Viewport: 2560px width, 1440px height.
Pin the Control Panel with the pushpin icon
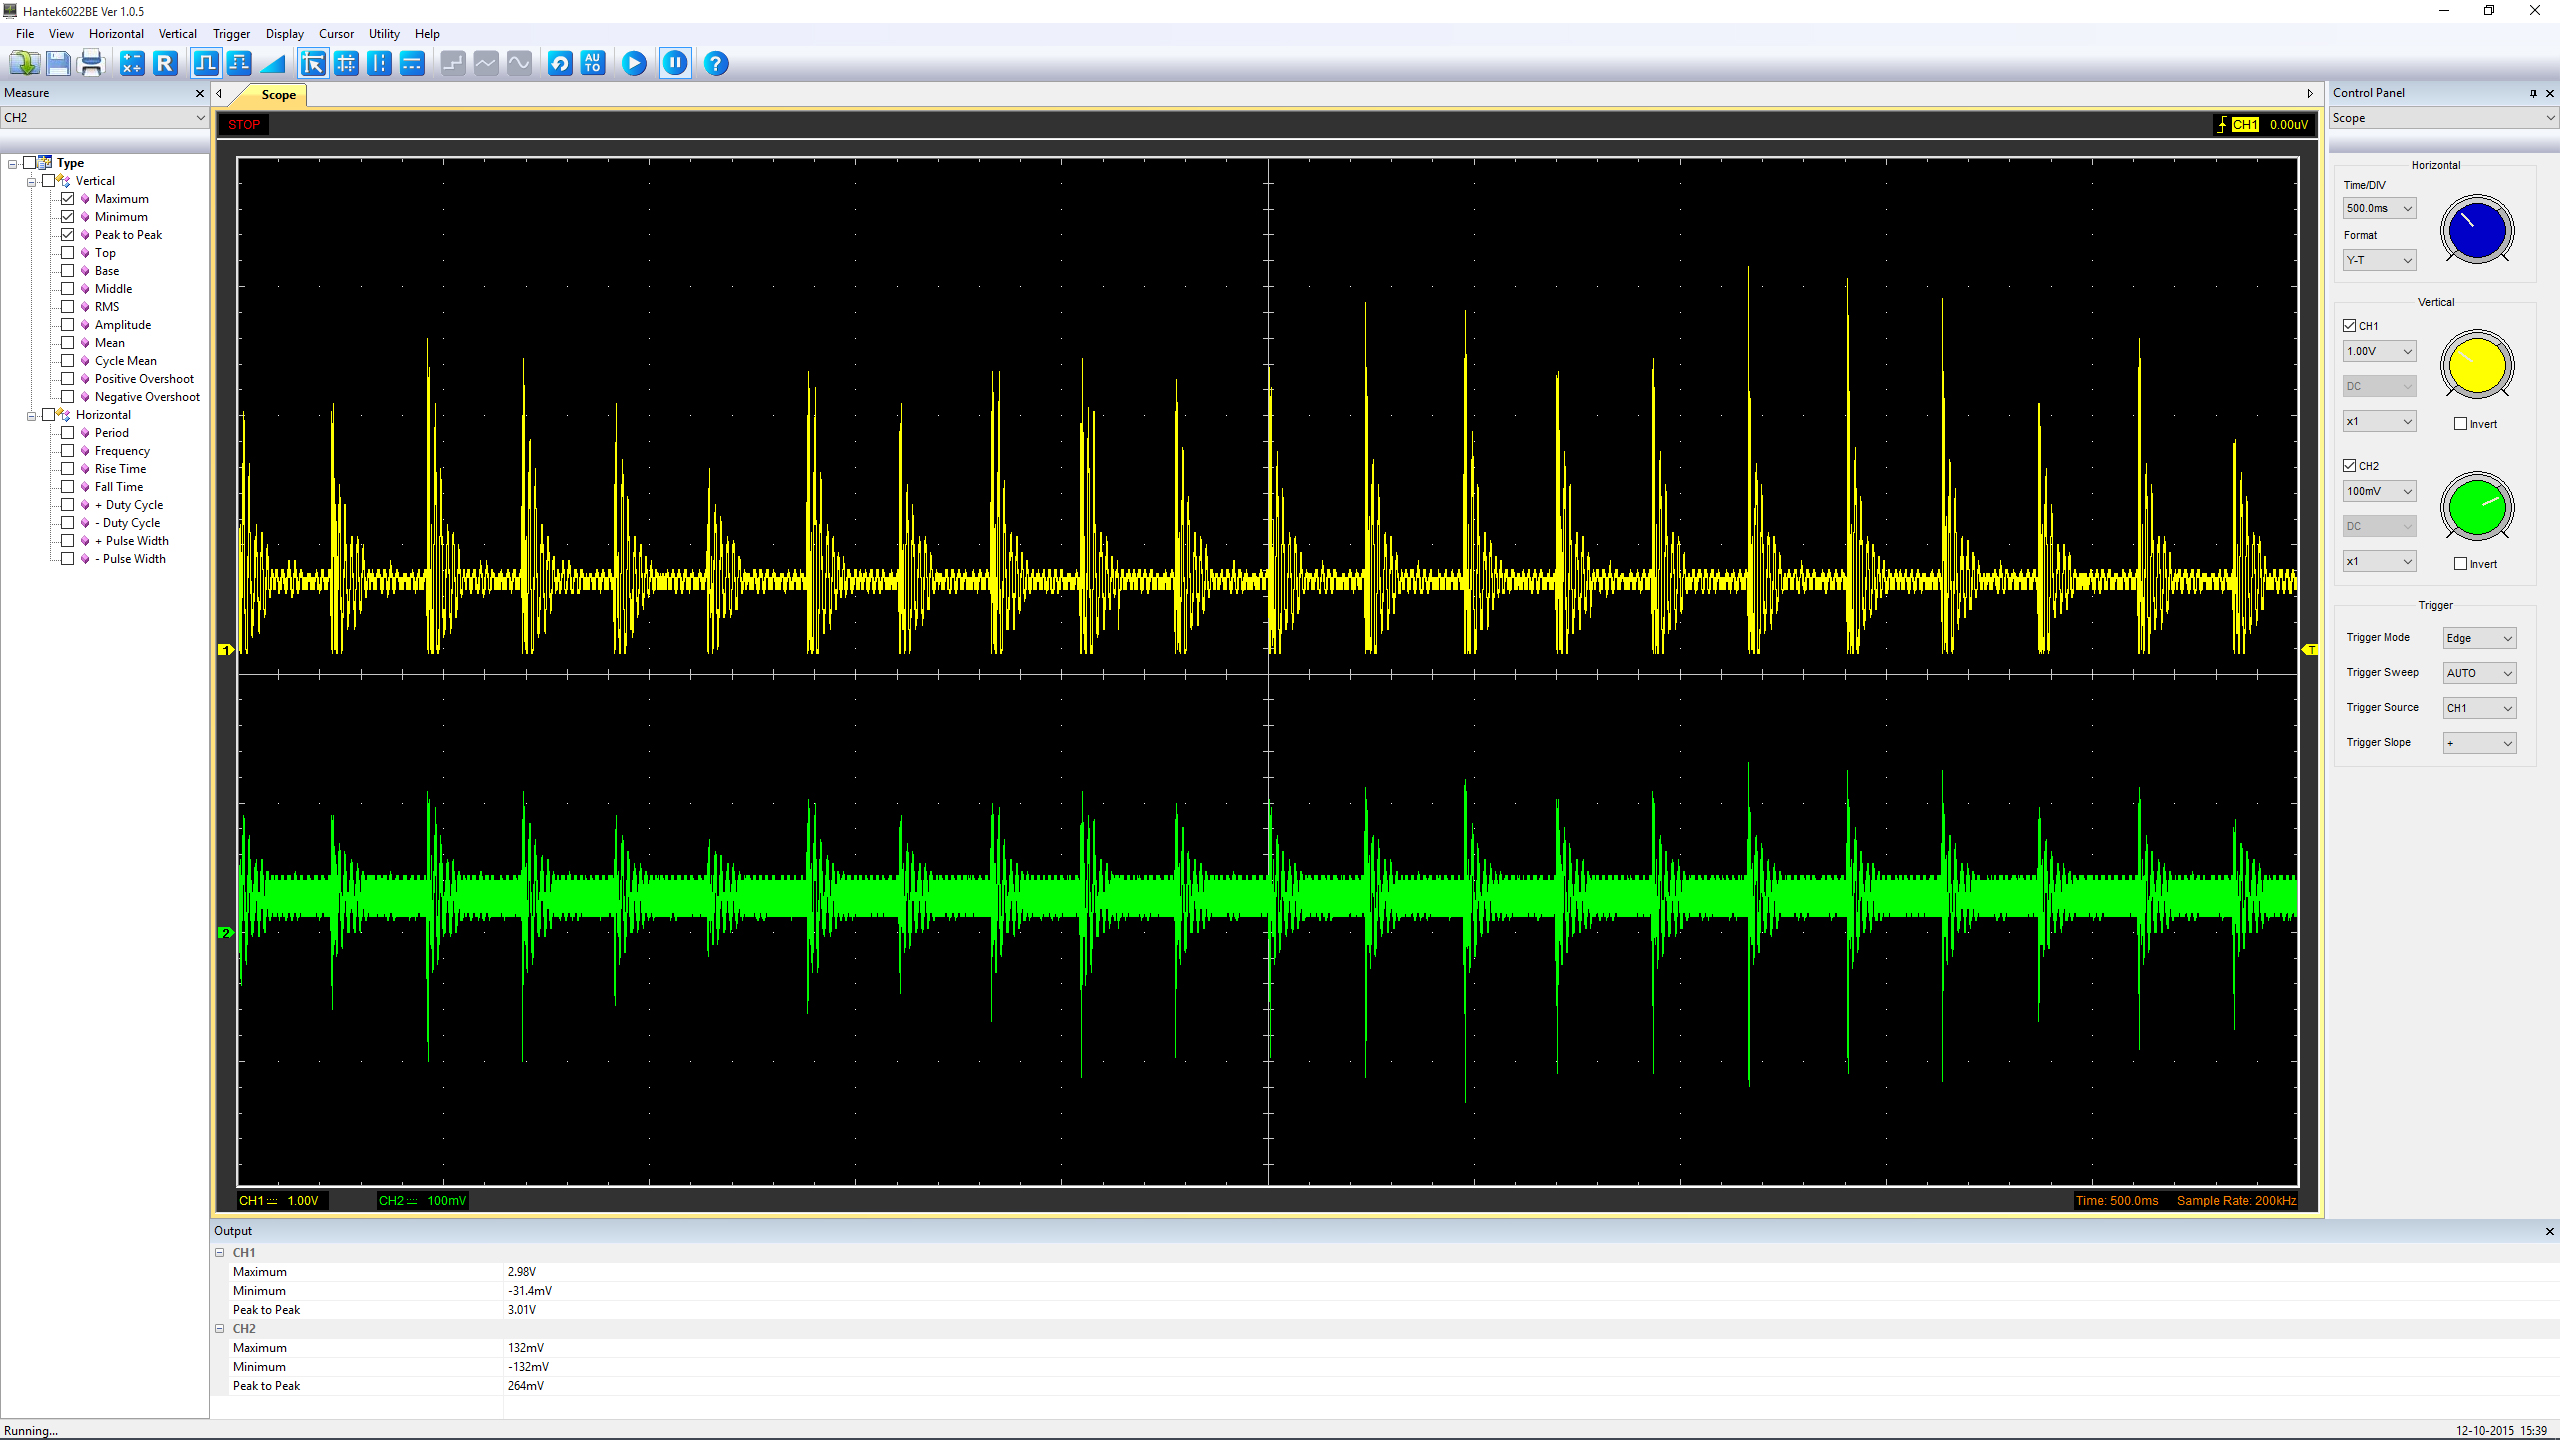point(2533,93)
